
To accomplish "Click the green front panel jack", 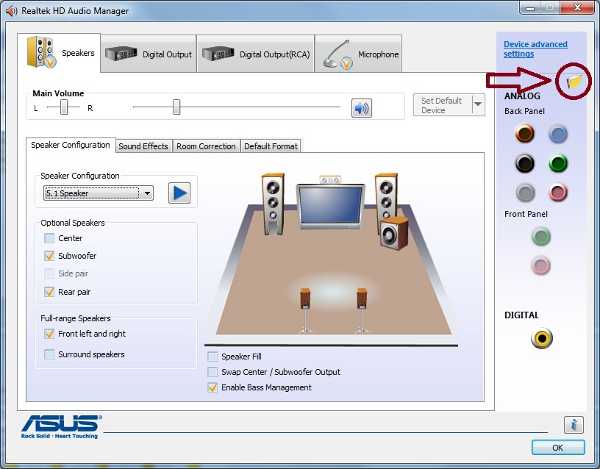I will point(541,236).
